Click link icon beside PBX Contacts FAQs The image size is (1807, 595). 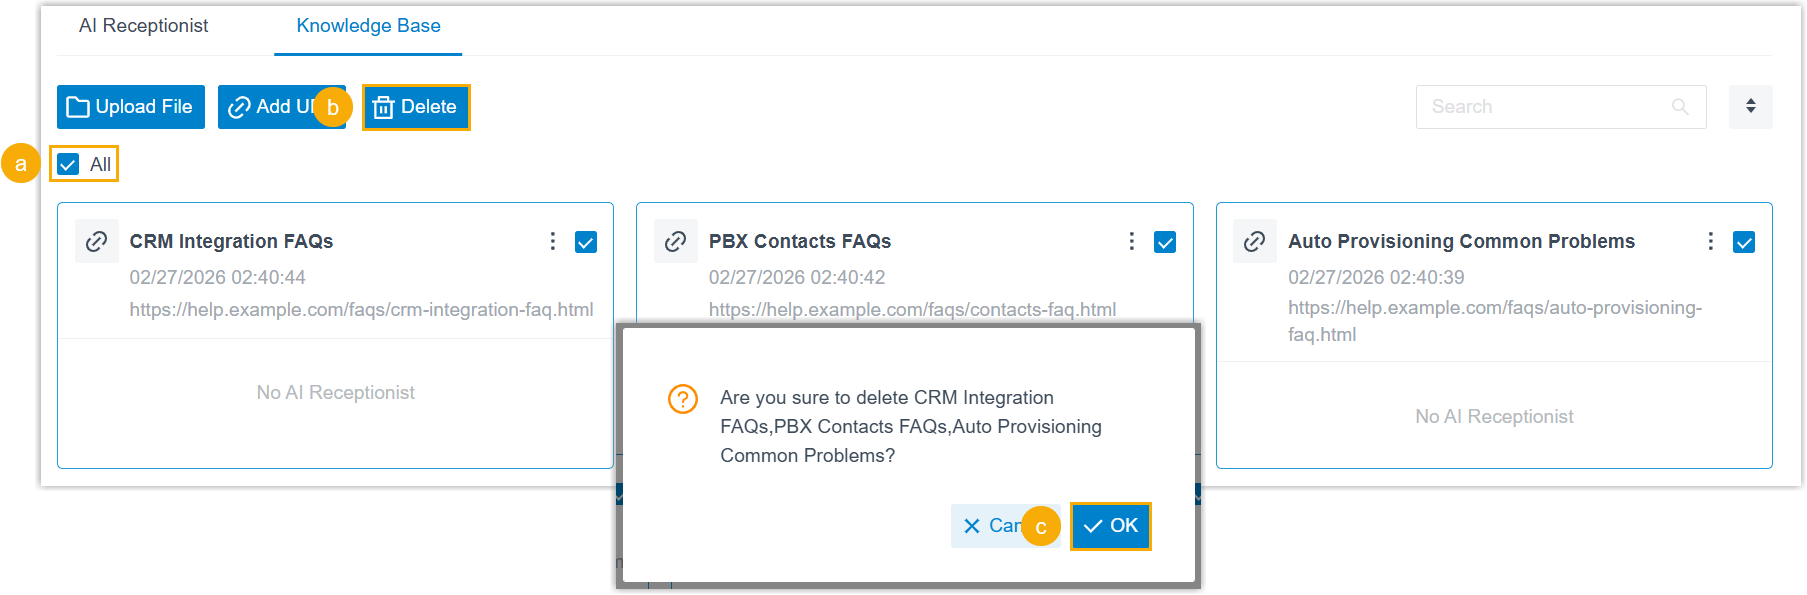(x=676, y=241)
